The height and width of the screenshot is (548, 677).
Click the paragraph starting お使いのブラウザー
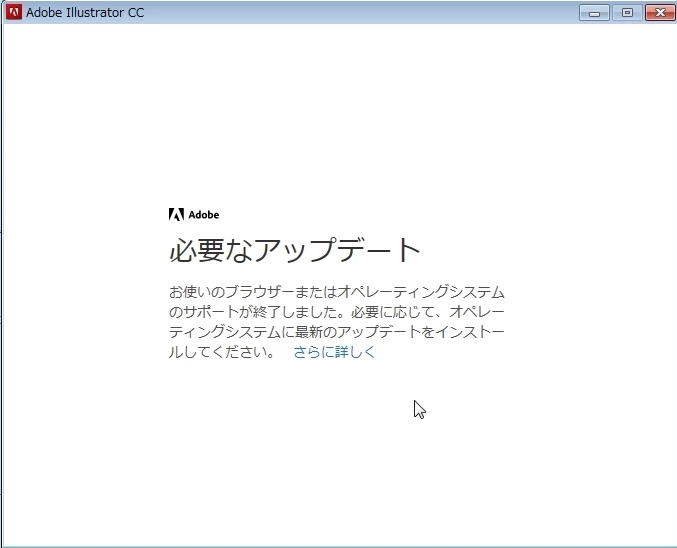(337, 322)
